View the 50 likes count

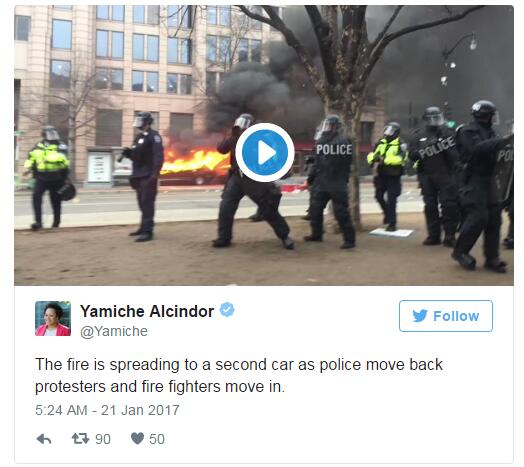pyautogui.click(x=157, y=439)
